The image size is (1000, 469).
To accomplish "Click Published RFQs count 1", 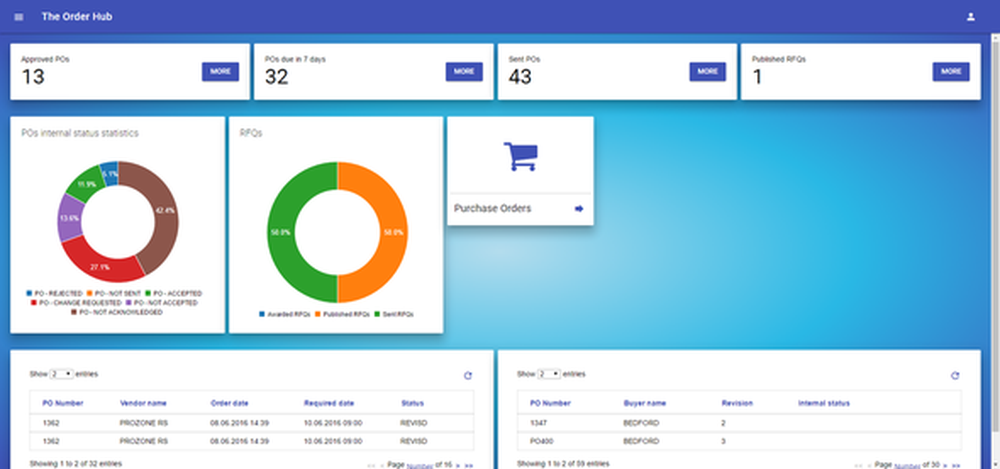I will pos(758,77).
